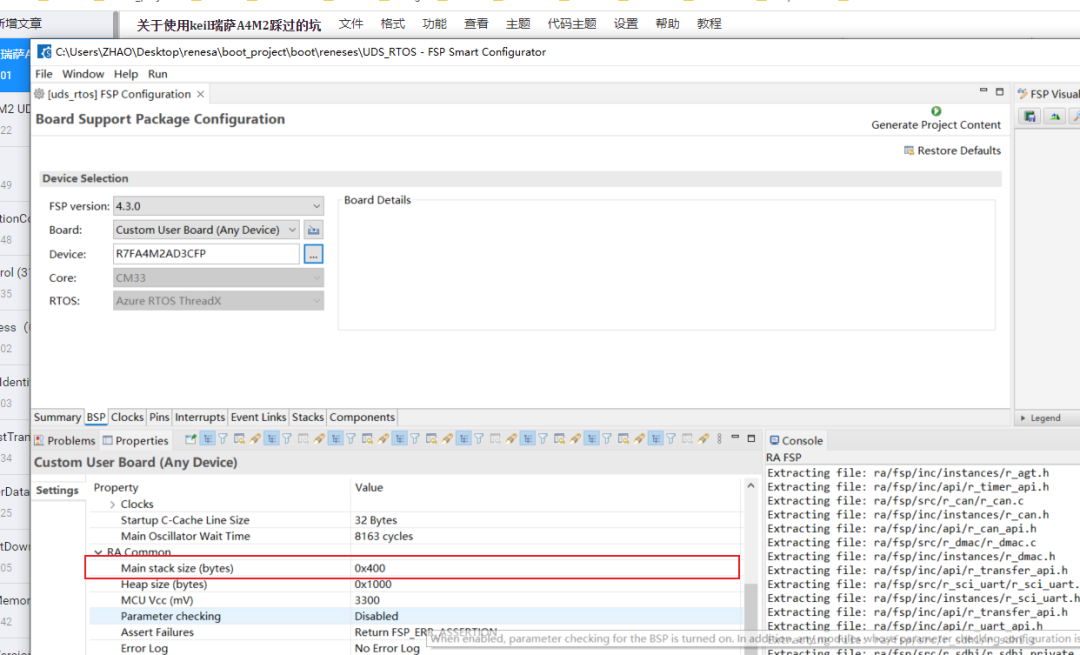The image size is (1080, 655).
Task: Select the Main Oscillator Wait Time property
Action: click(185, 536)
